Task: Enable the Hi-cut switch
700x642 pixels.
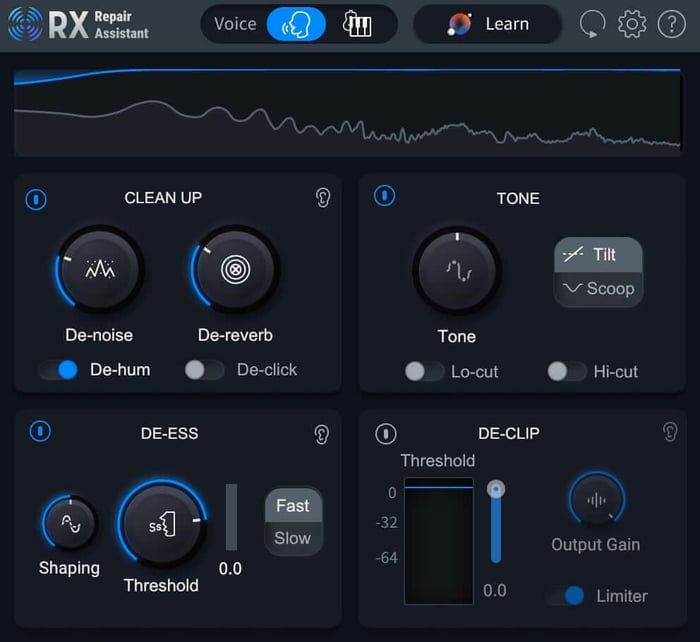Action: pyautogui.click(x=567, y=371)
